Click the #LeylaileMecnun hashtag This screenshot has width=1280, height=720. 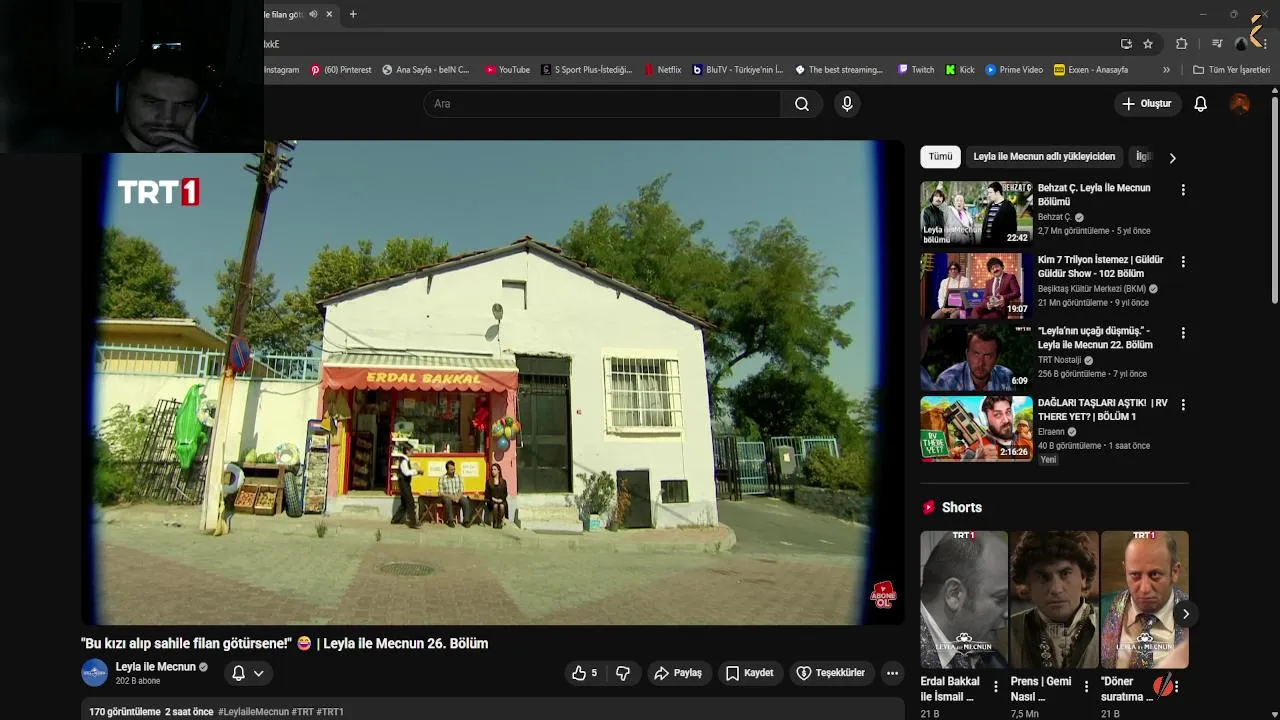(253, 712)
